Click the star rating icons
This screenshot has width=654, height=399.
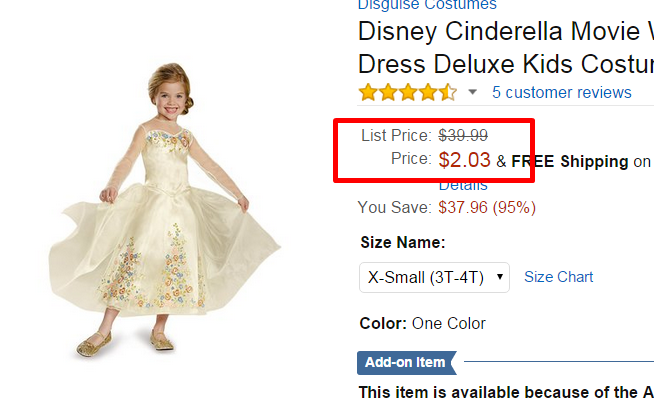(408, 92)
